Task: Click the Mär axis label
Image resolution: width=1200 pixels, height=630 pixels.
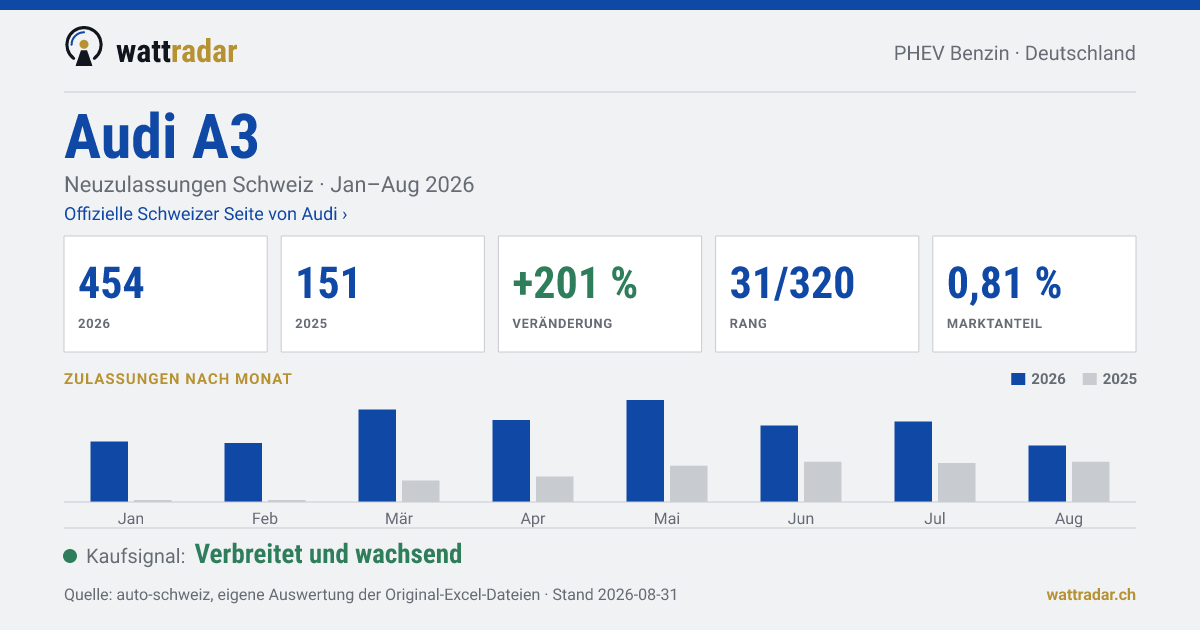Action: [x=399, y=519]
